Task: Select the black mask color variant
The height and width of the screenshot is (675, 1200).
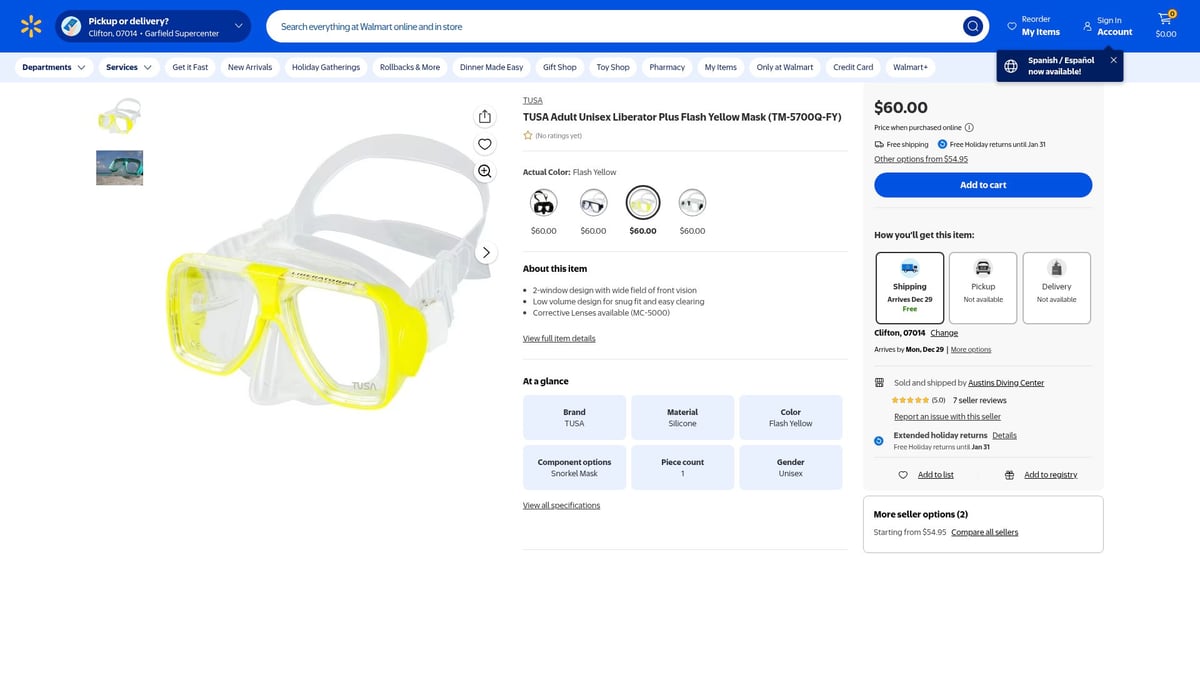Action: 543,202
